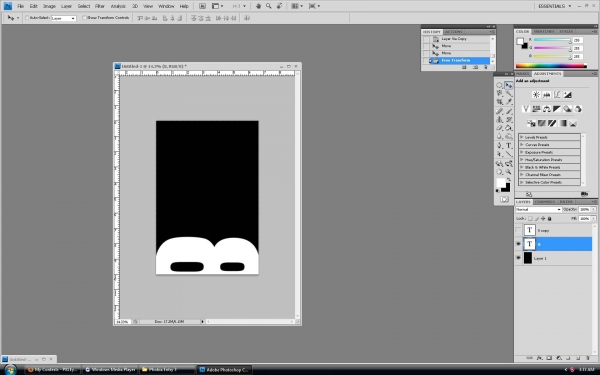Expand Levels Presets

pos(522,137)
